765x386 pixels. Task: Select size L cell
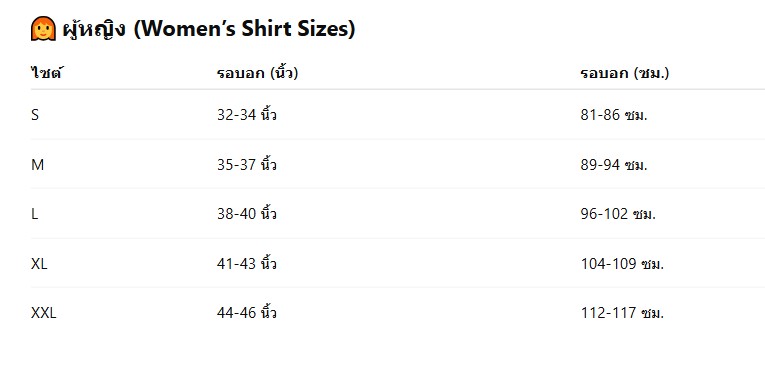34,214
